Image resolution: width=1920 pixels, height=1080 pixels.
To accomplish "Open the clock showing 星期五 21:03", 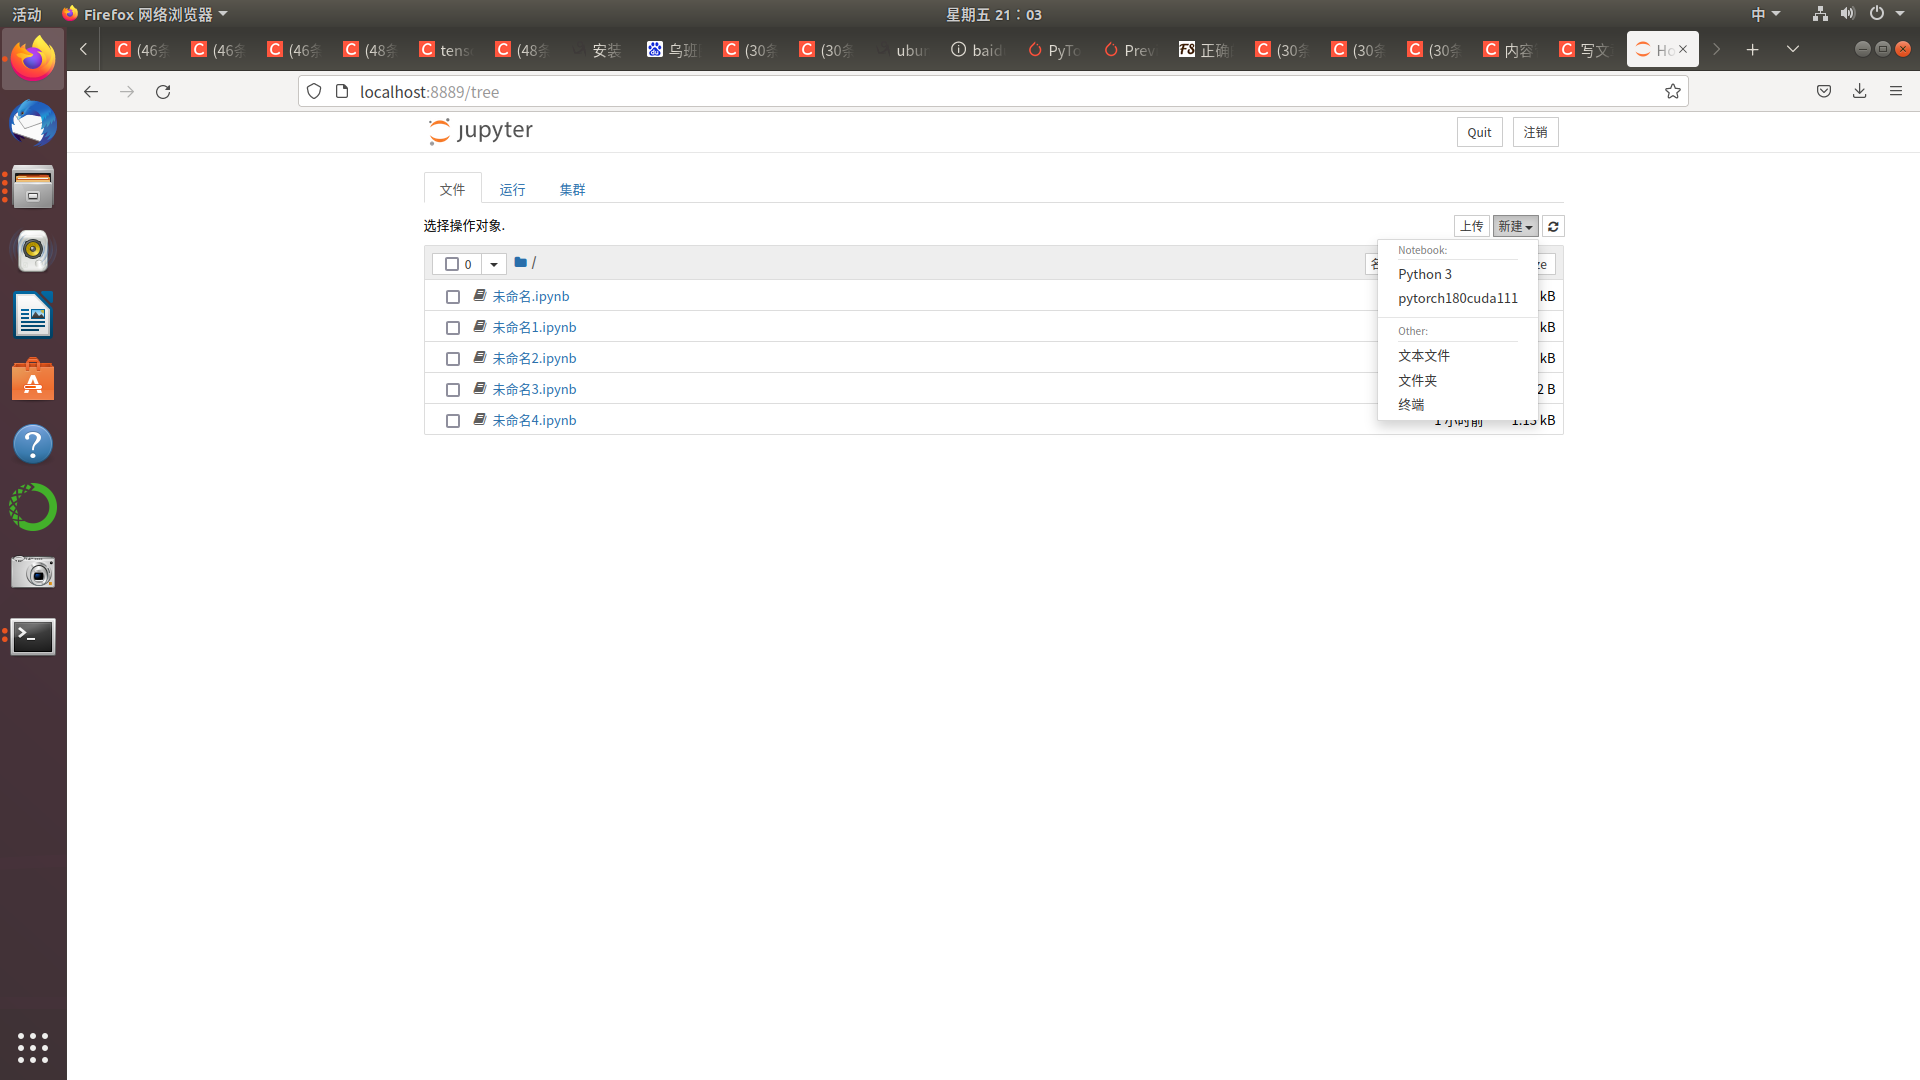I will pos(994,14).
